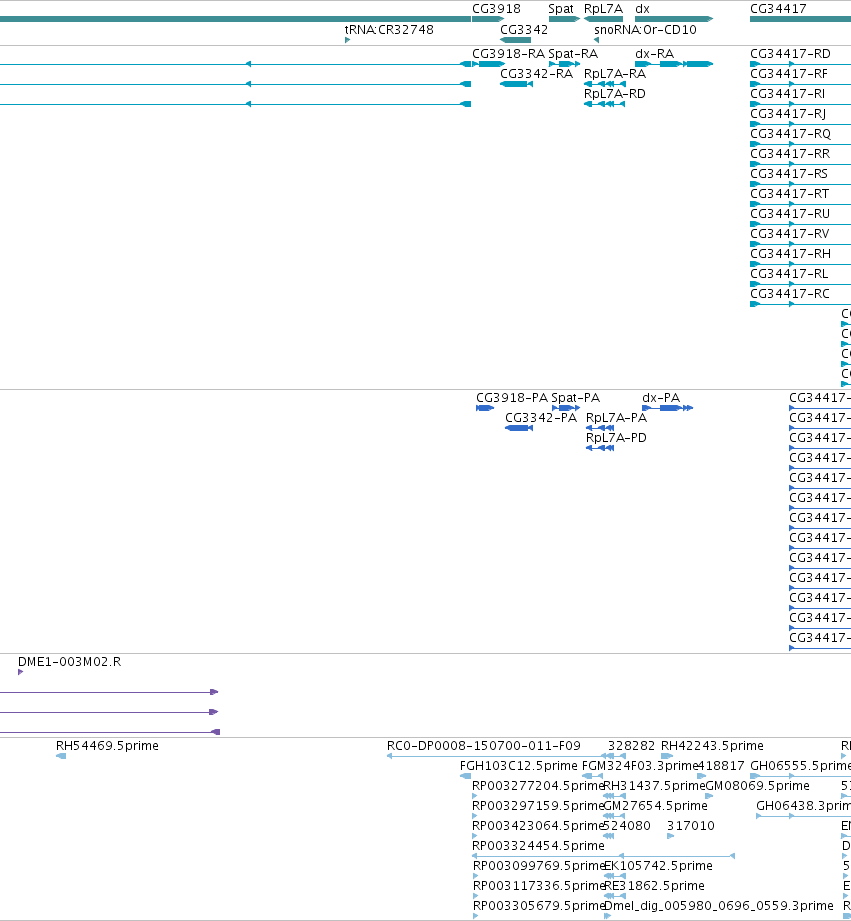Select the 317010 EST marker
The height and width of the screenshot is (921, 851).
coord(671,836)
